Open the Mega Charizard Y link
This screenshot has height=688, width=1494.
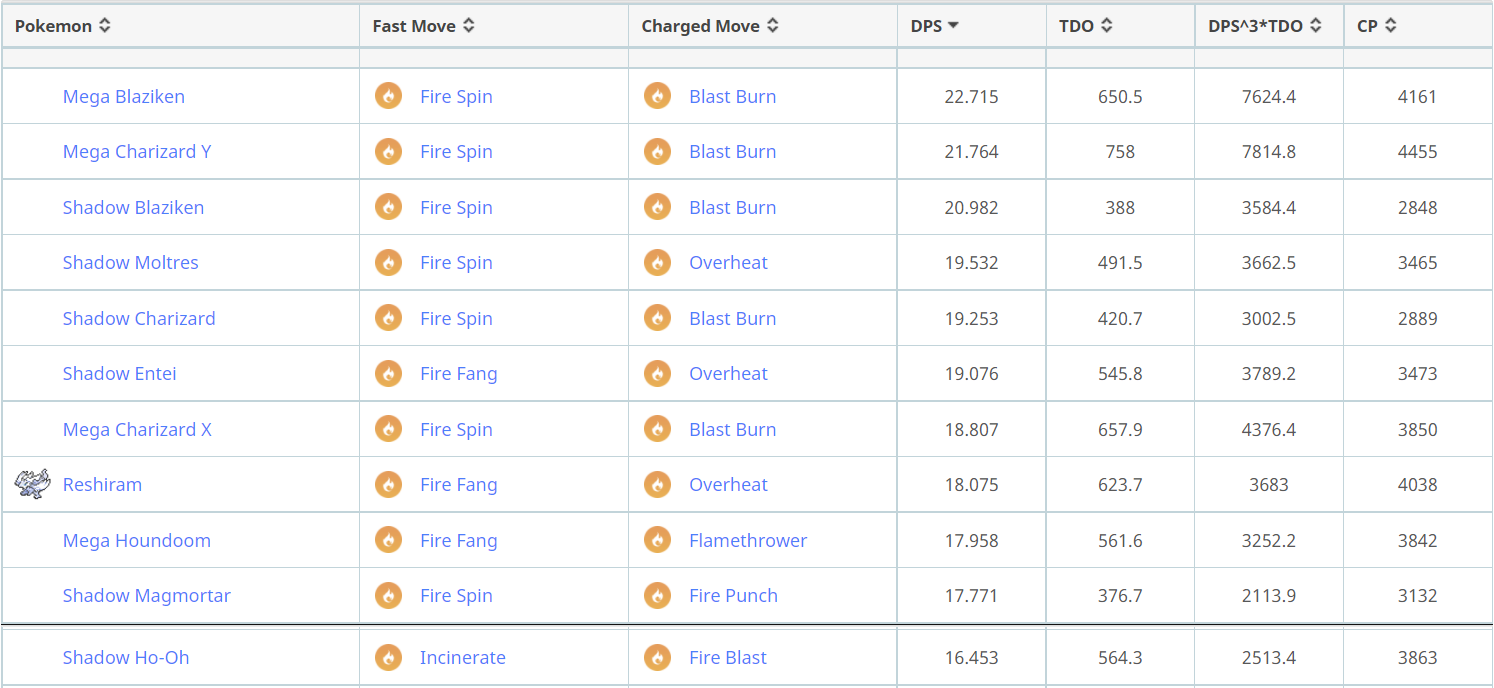[x=137, y=151]
